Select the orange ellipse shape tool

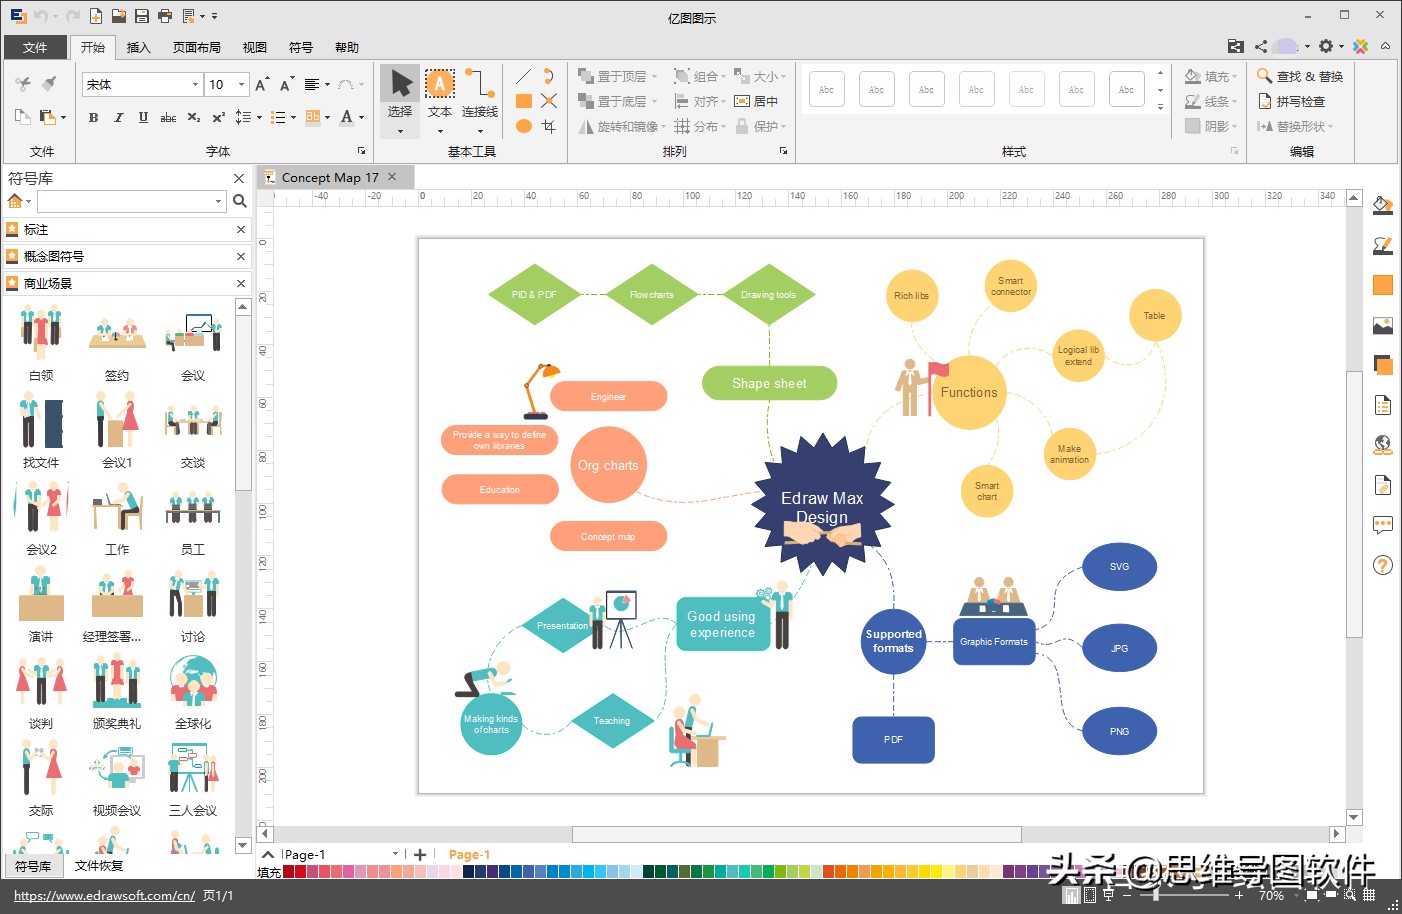pyautogui.click(x=523, y=126)
